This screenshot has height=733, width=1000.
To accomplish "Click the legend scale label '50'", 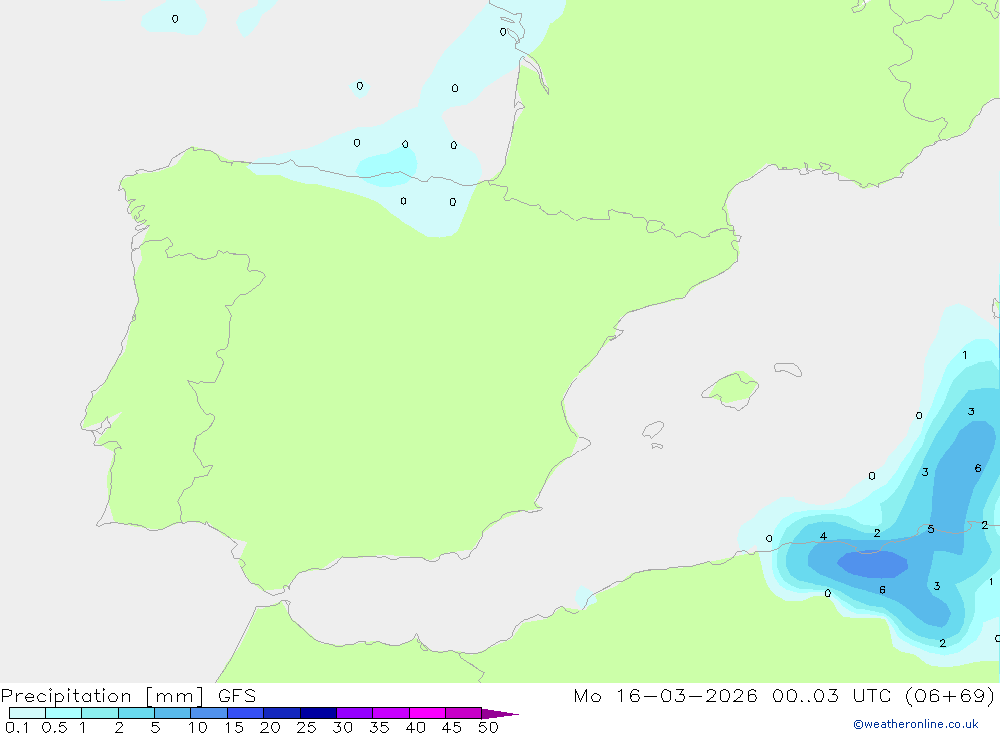I will [488, 727].
